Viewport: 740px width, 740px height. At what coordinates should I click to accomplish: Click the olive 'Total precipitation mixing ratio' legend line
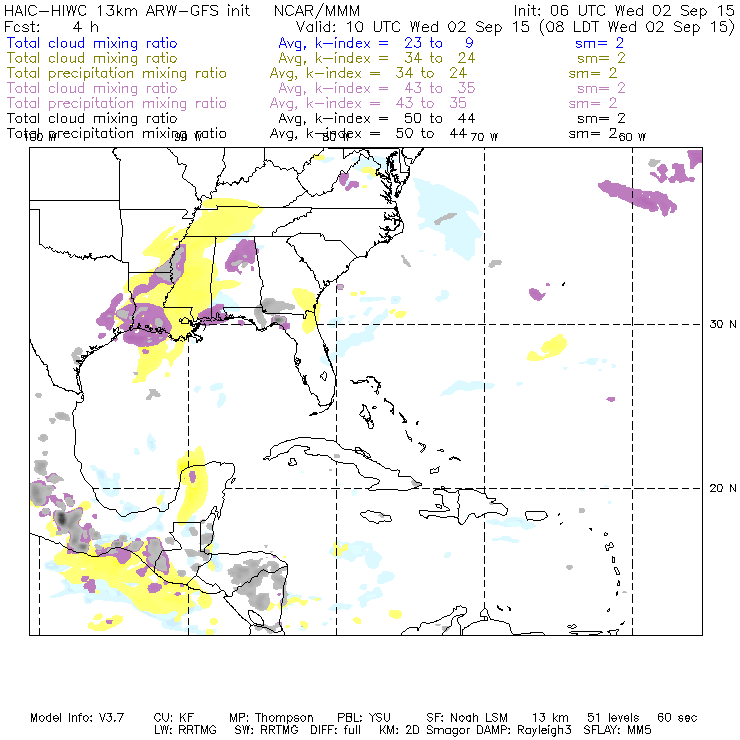pos(117,73)
